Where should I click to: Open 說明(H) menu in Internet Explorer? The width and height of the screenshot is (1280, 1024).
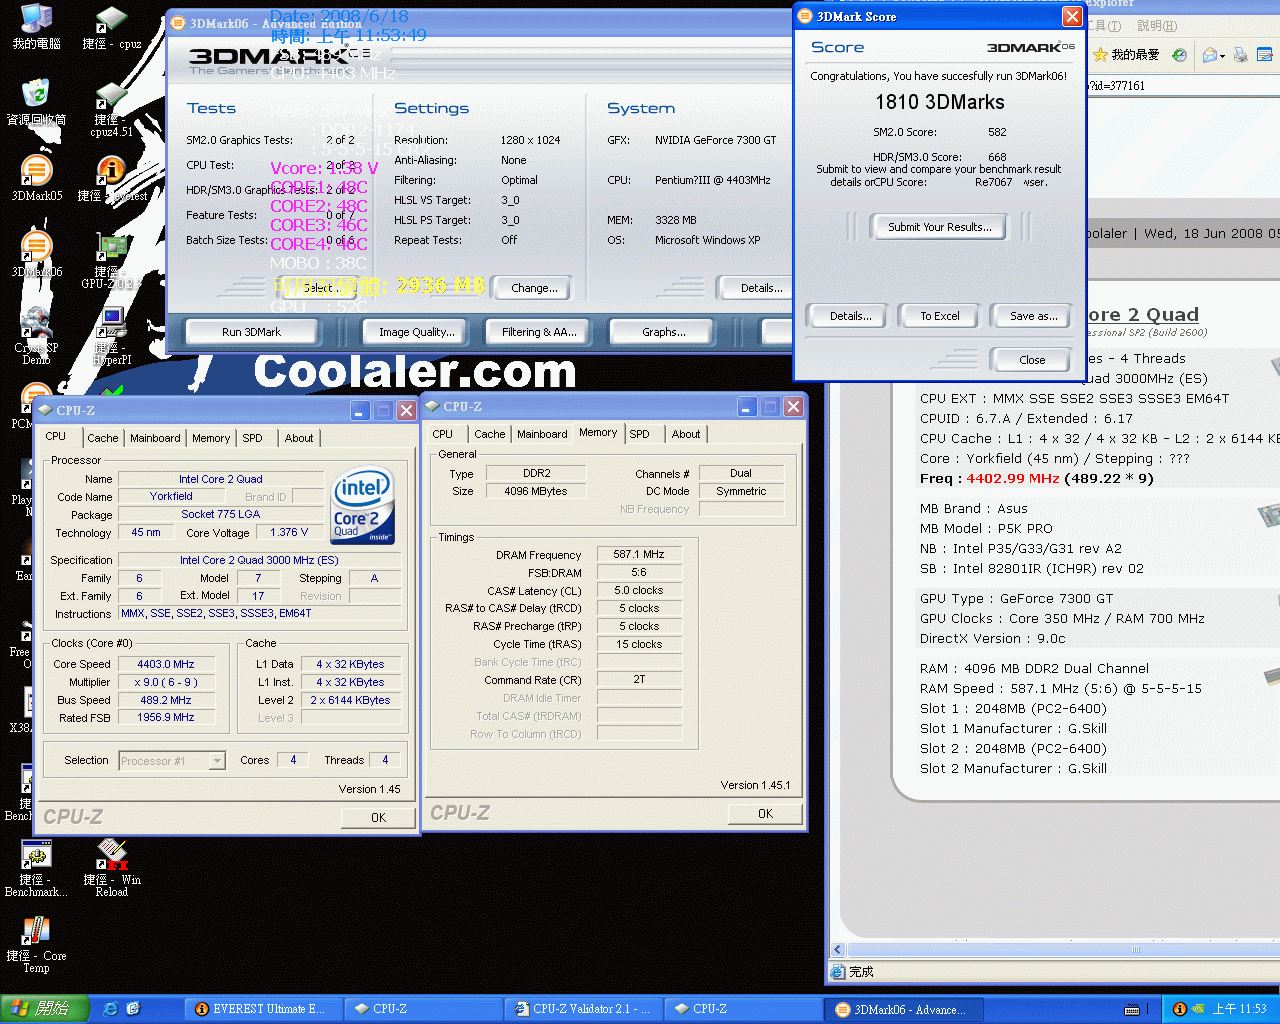click(1156, 26)
